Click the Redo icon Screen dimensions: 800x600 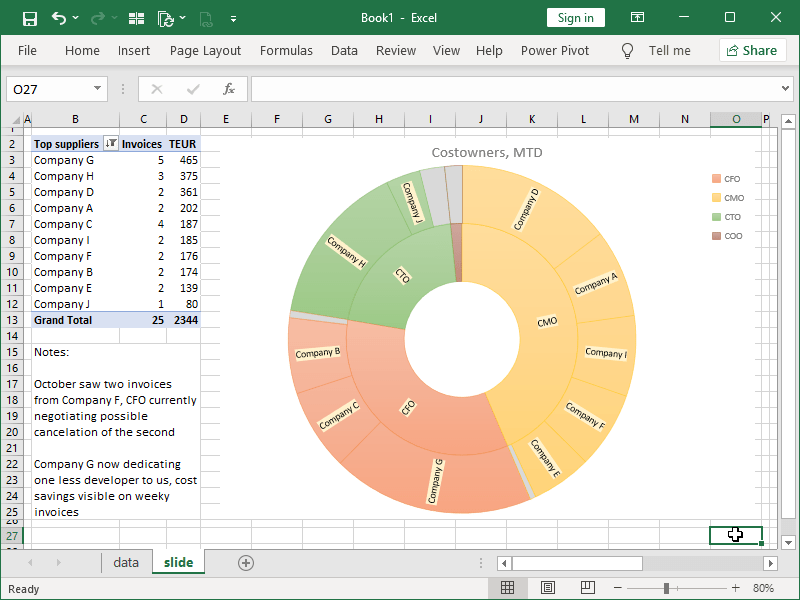96,17
